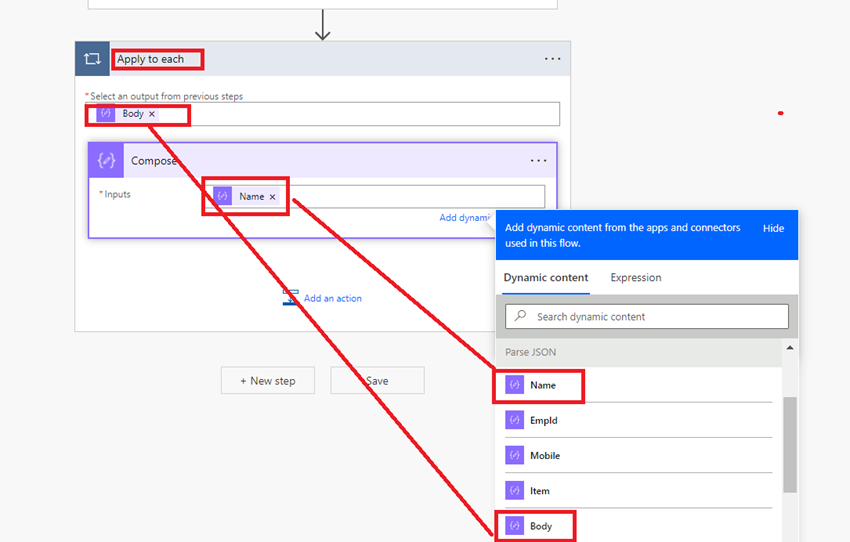
Task: Click the Save button
Action: [377, 380]
